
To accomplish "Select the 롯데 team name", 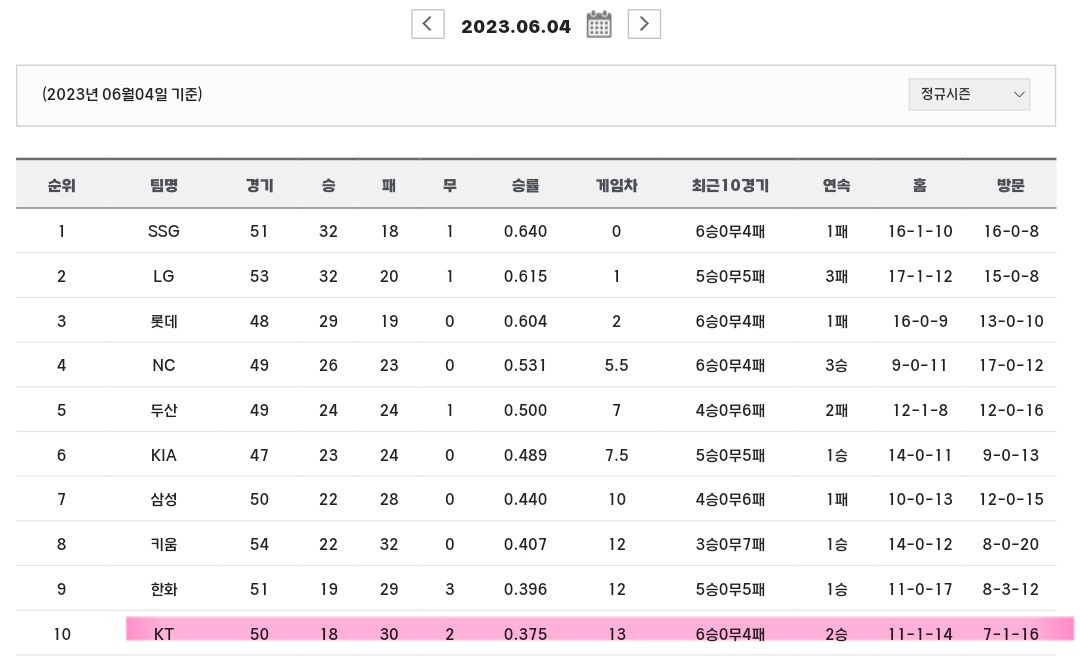I will (x=164, y=321).
